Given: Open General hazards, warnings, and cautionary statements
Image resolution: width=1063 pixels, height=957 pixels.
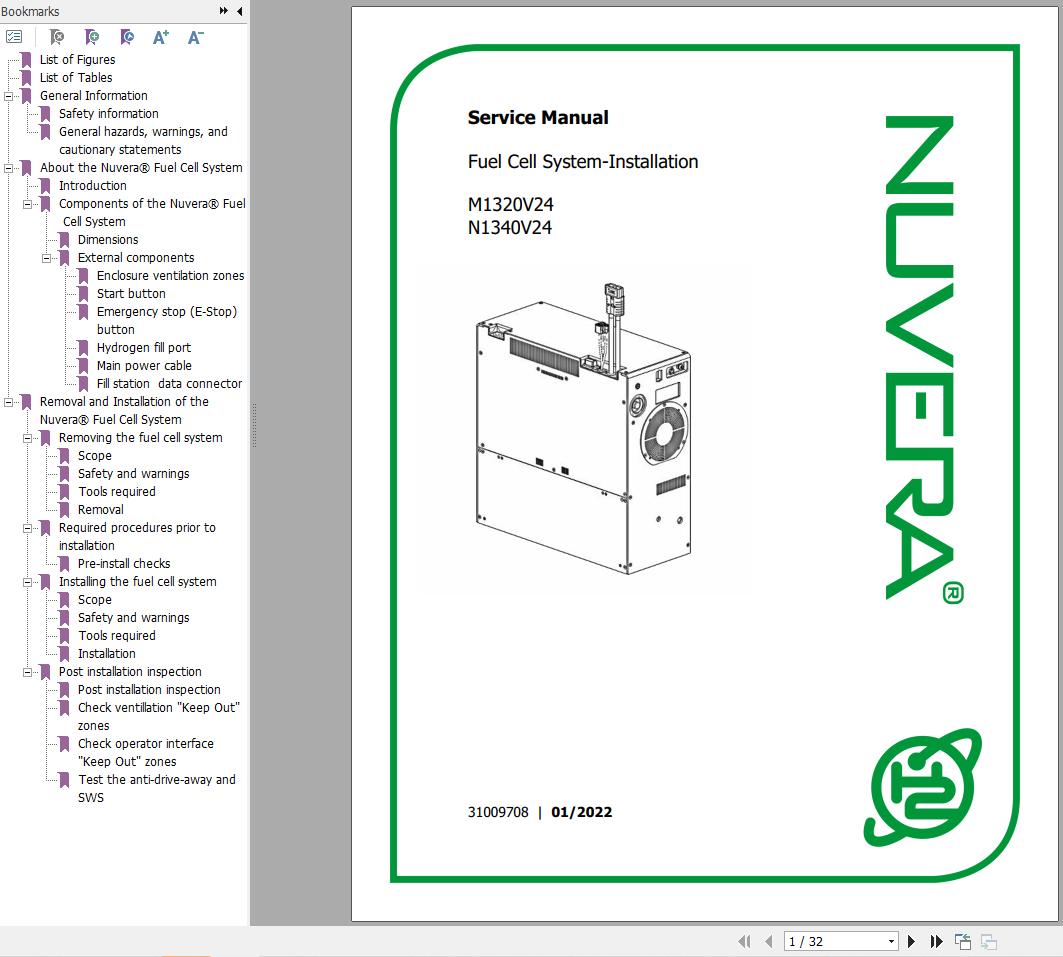Looking at the screenshot, I should pos(143,140).
